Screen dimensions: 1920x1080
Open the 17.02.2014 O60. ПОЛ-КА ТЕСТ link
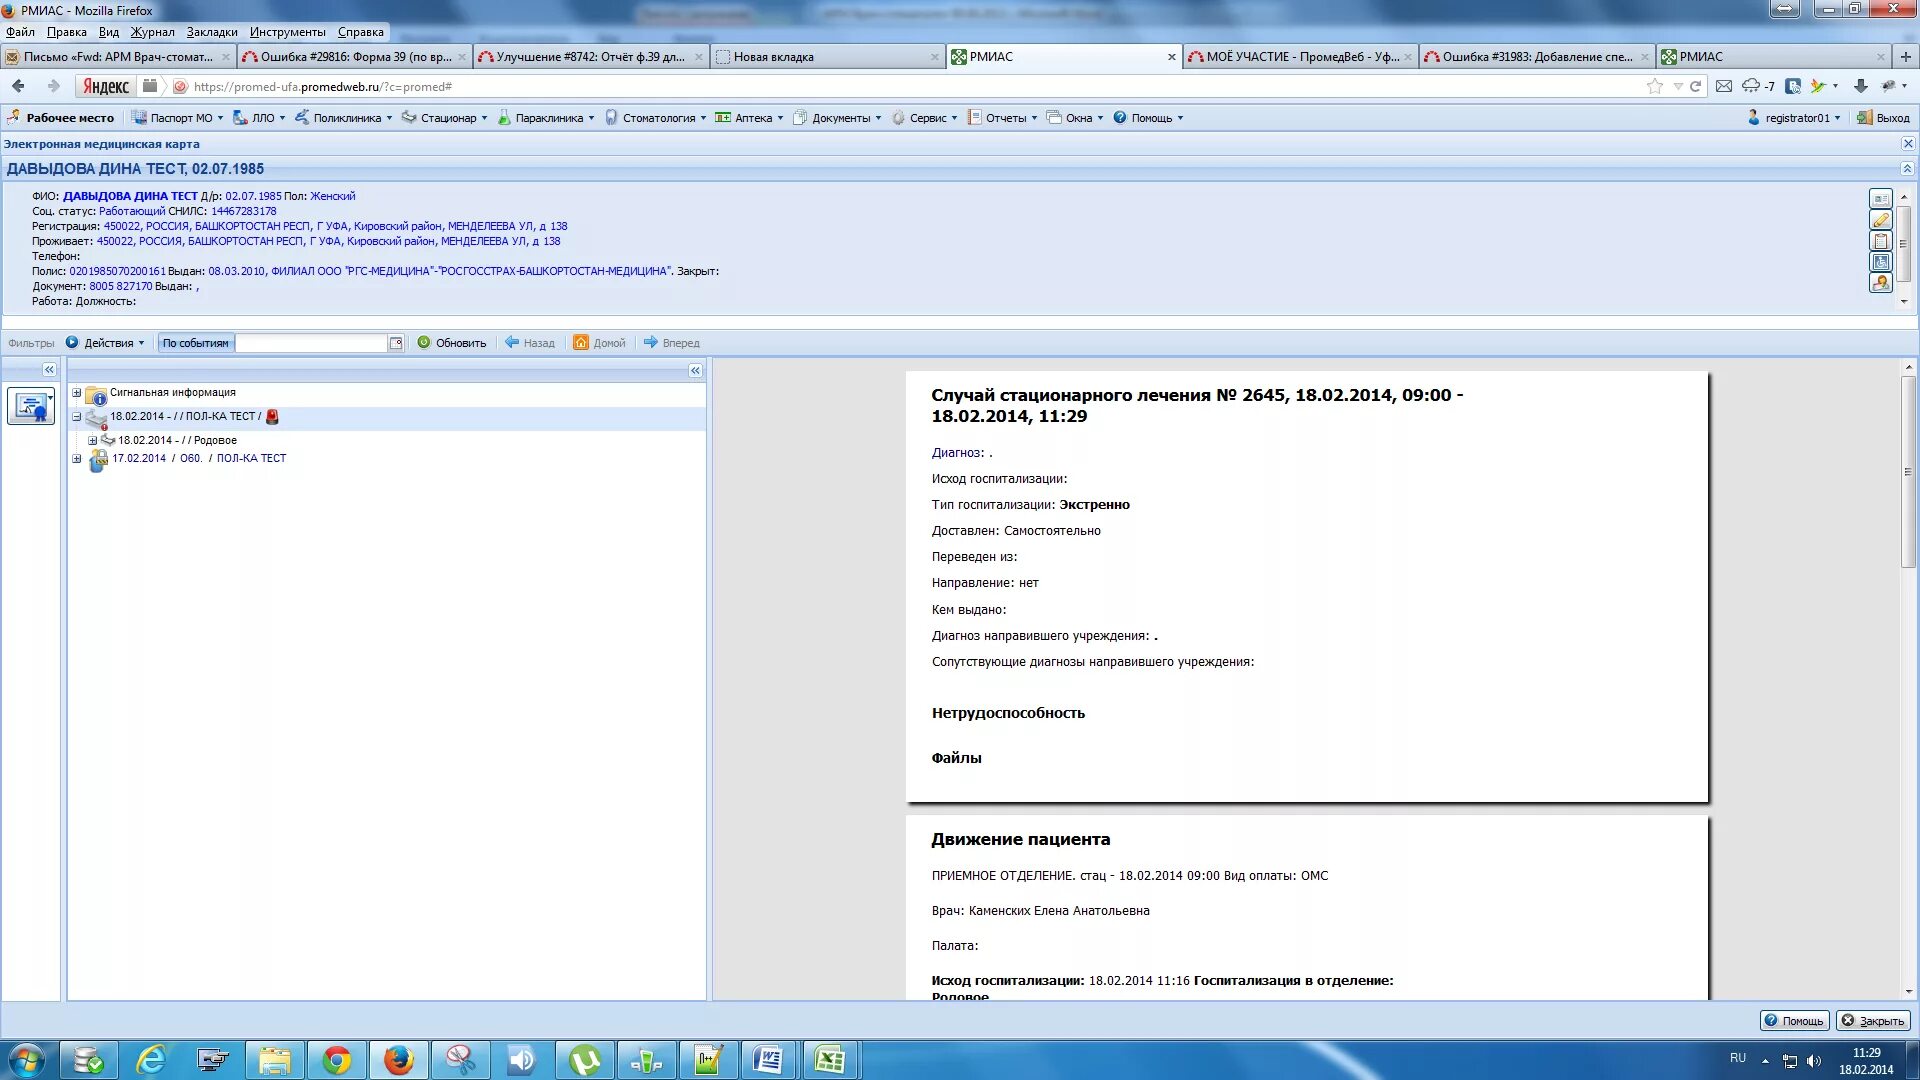(x=199, y=459)
